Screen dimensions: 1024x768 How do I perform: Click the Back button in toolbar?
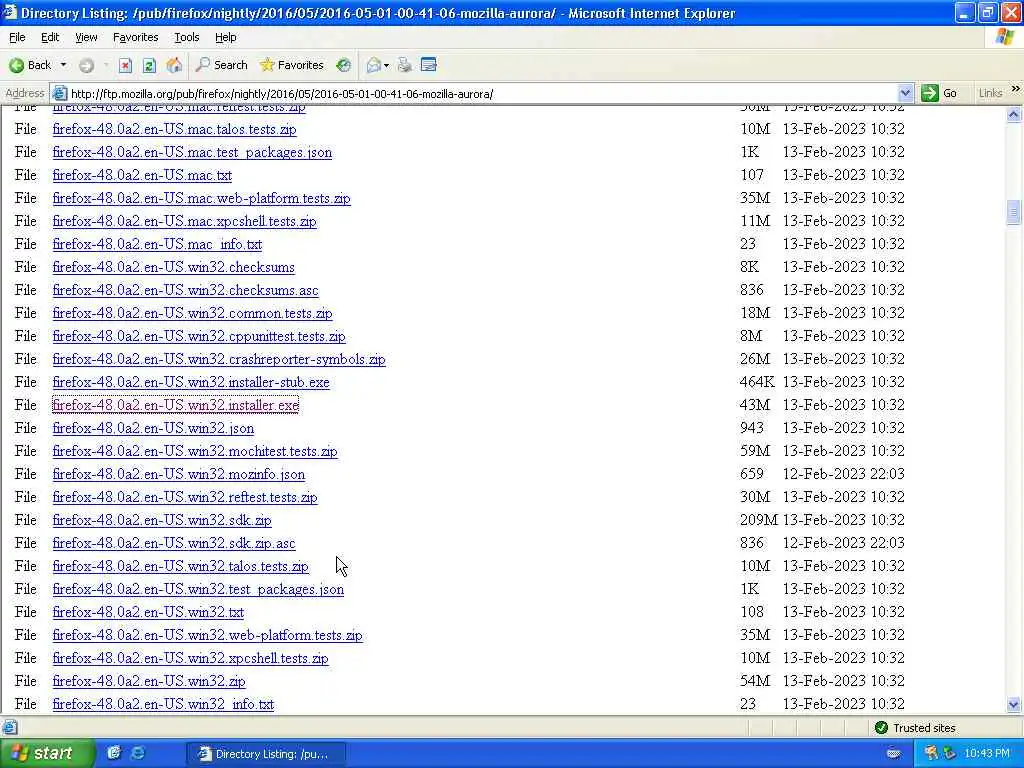[29, 65]
